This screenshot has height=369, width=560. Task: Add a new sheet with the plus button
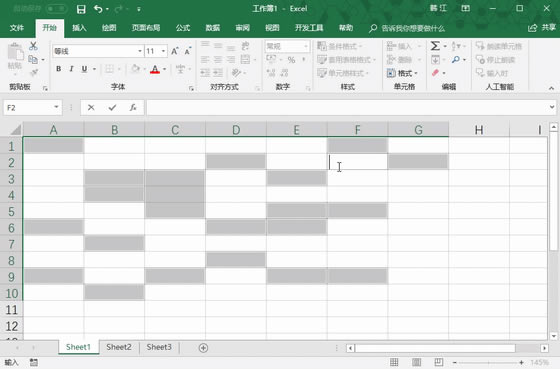click(203, 348)
